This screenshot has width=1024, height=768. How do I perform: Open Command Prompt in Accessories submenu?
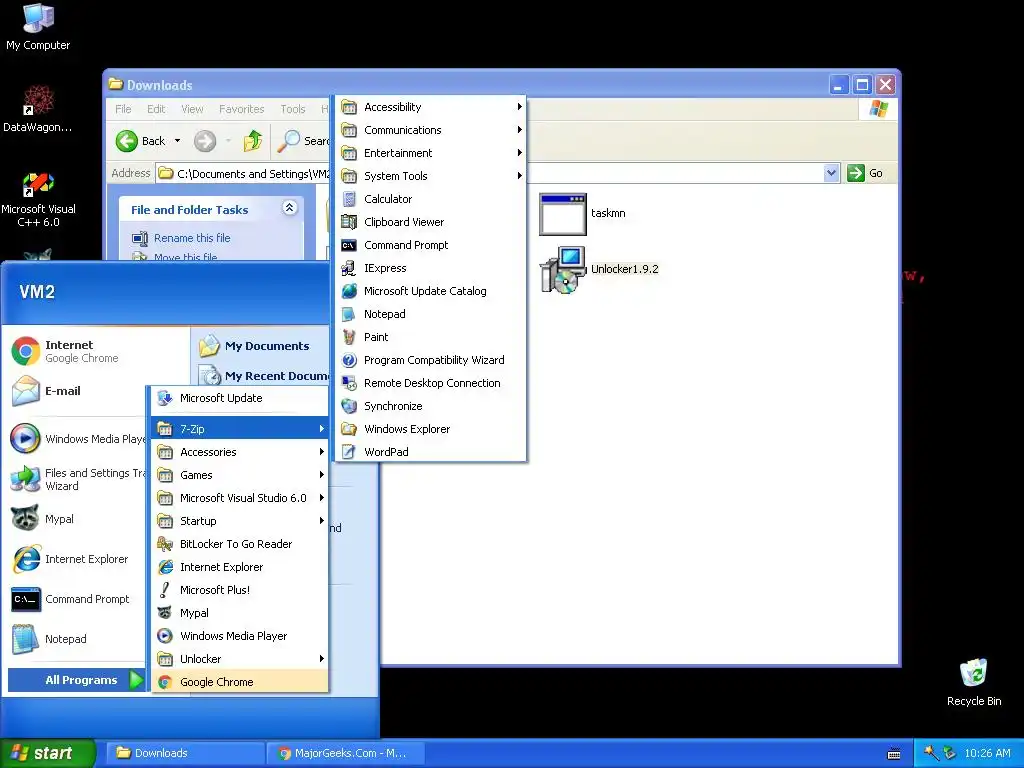point(430,245)
